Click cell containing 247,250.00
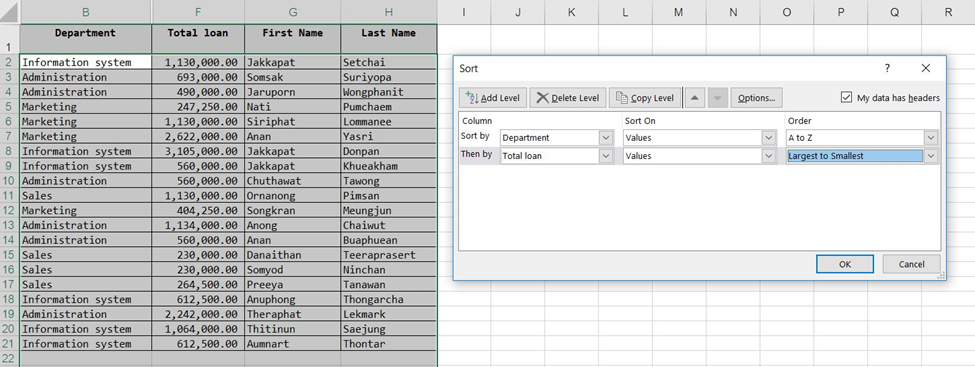The image size is (975, 367). (198, 107)
